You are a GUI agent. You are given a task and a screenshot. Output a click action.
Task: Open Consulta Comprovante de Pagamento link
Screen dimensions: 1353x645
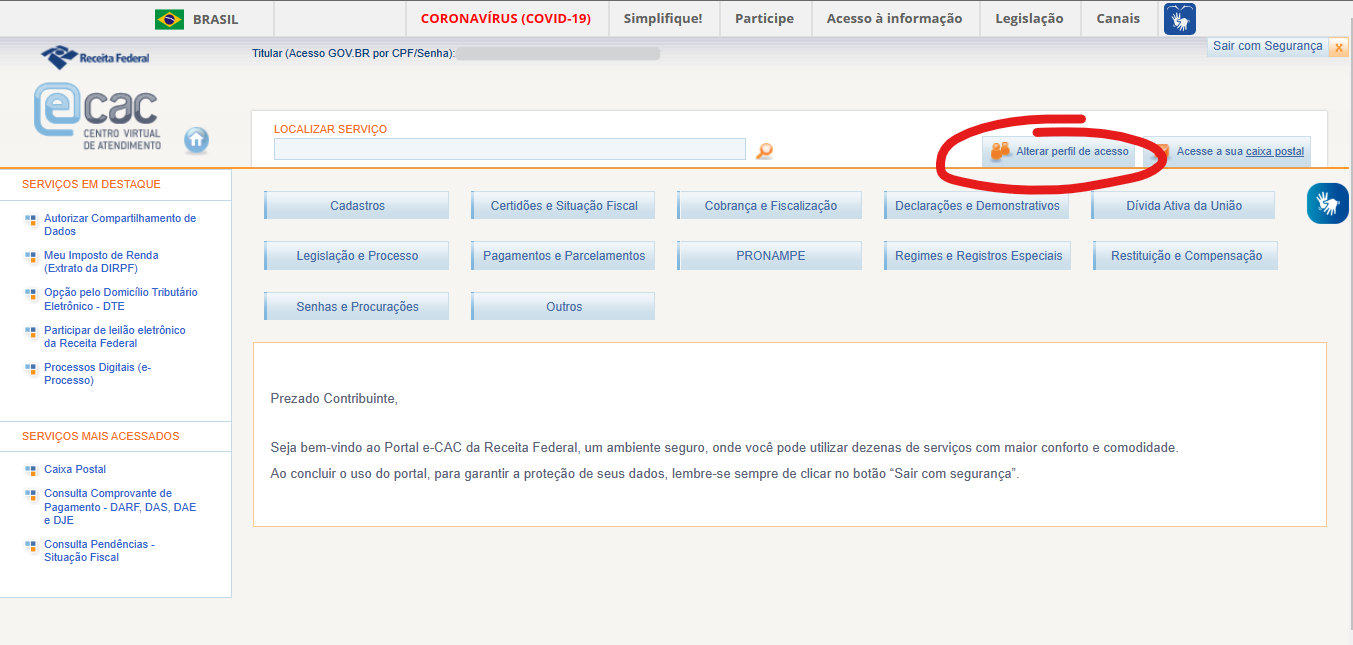(120, 507)
